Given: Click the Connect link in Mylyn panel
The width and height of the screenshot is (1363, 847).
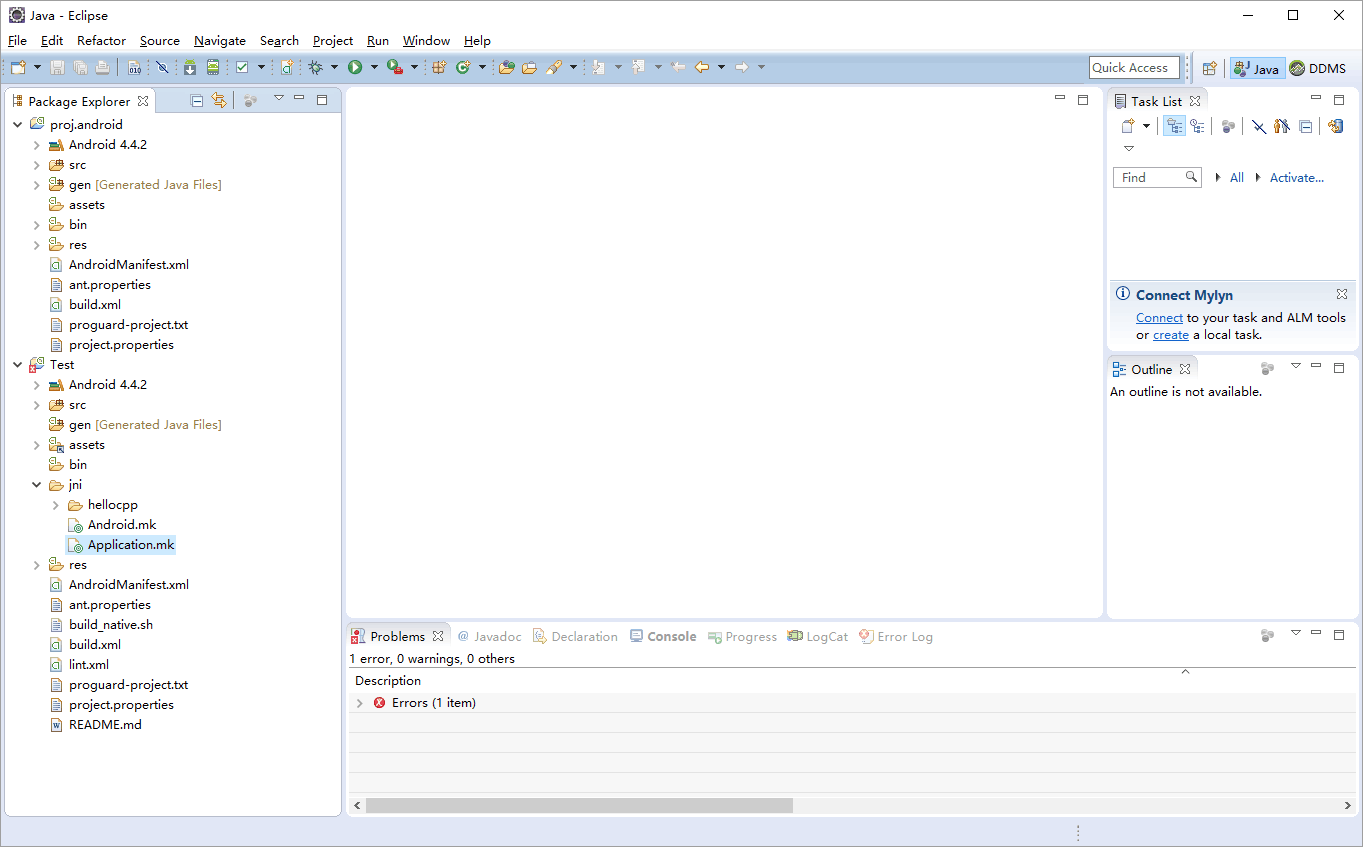Looking at the screenshot, I should click(1159, 318).
